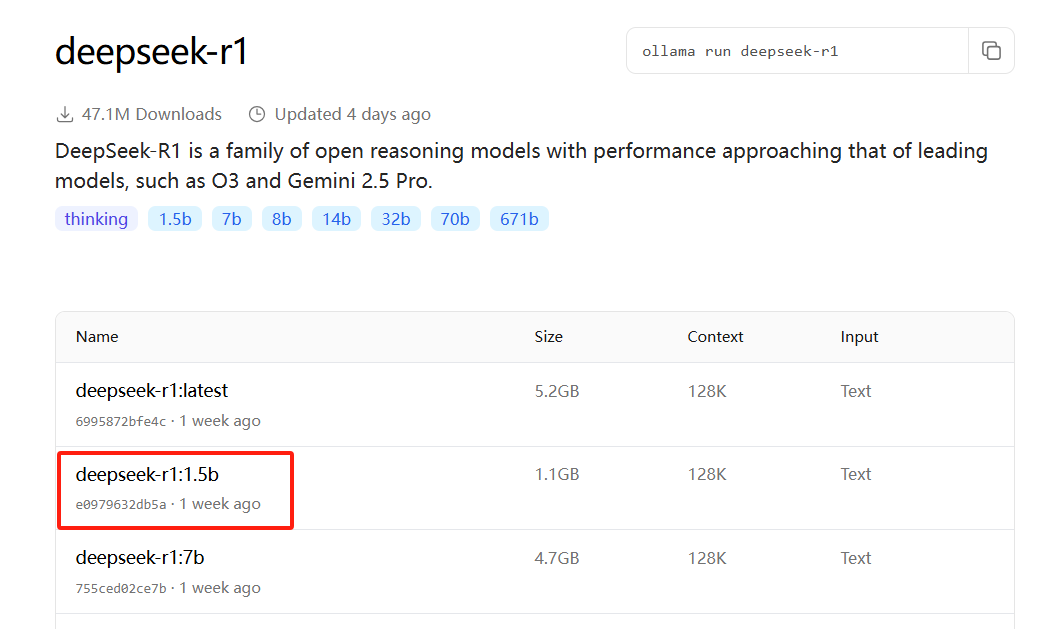Click Text input in the 1.5b row
Screen dimensions: 1062x629
click(855, 475)
